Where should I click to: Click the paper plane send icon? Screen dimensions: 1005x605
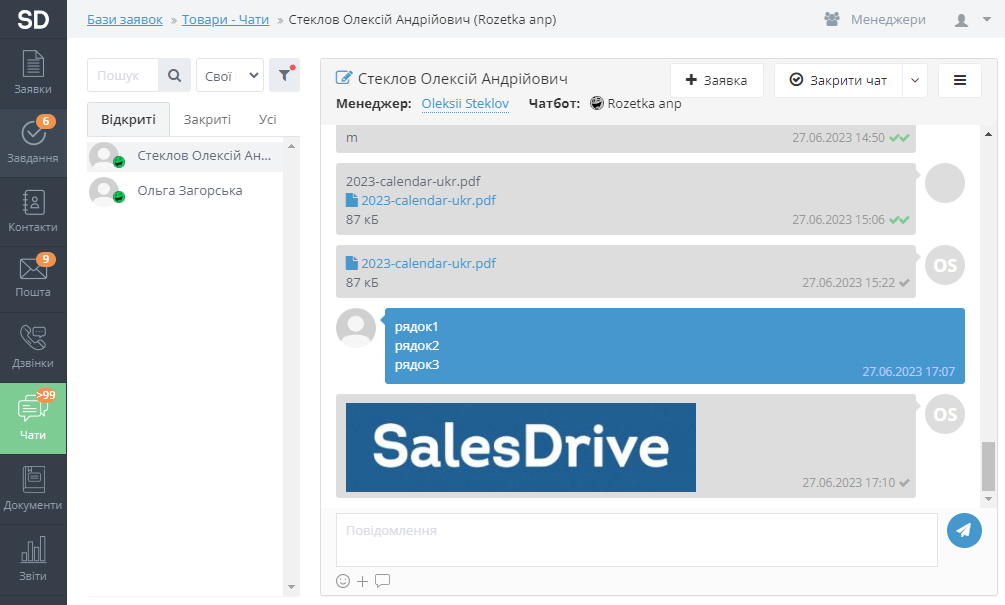pyautogui.click(x=964, y=530)
